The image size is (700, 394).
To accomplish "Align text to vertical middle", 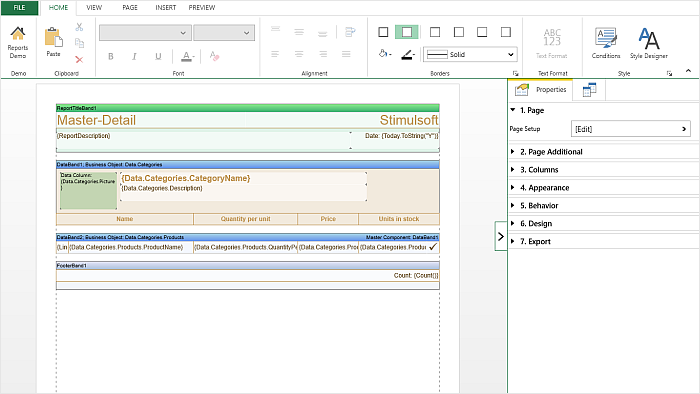I will 299,32.
